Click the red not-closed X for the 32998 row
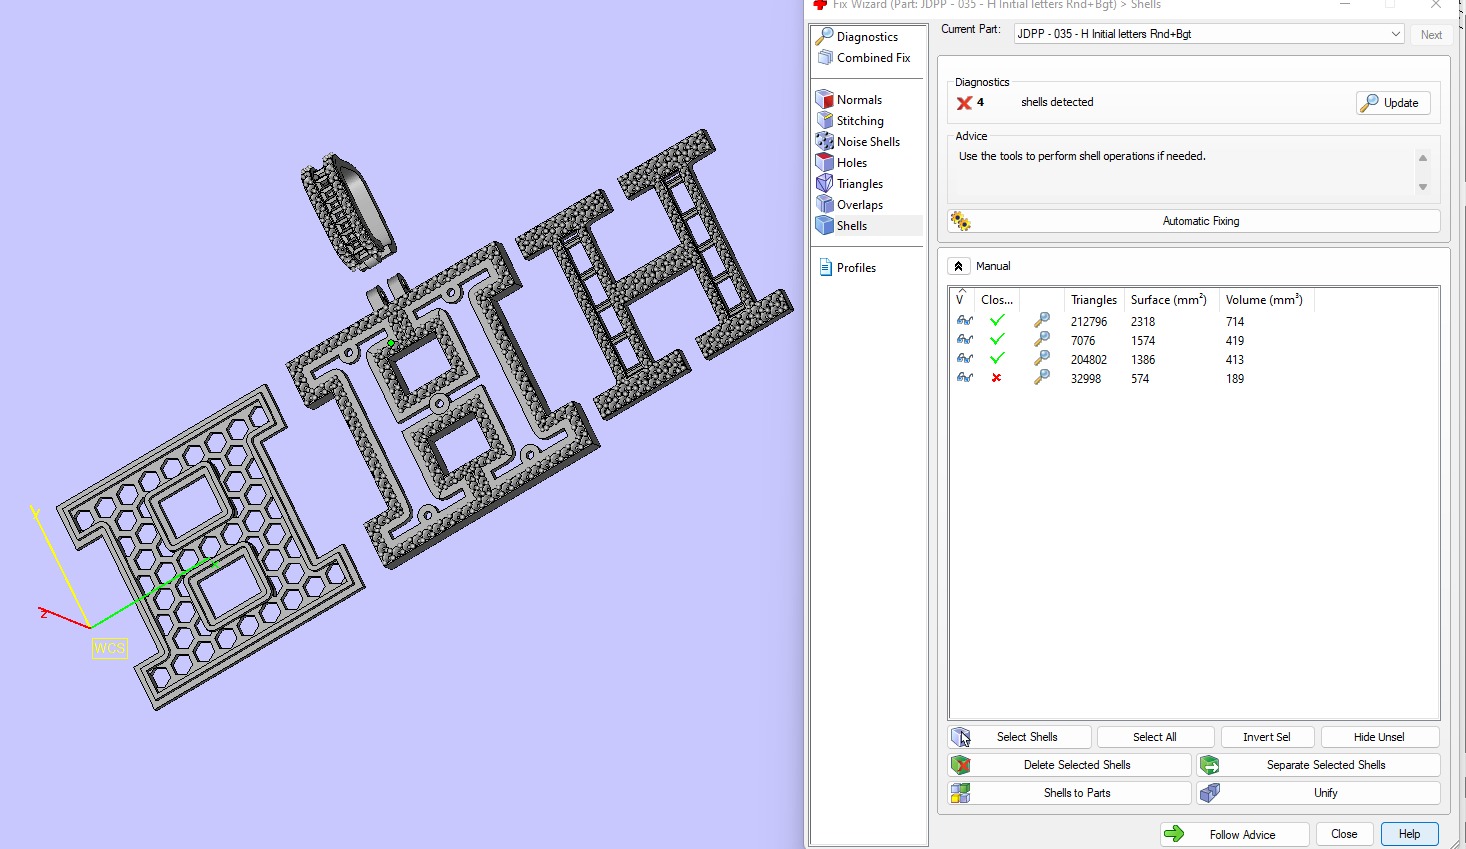 (996, 378)
